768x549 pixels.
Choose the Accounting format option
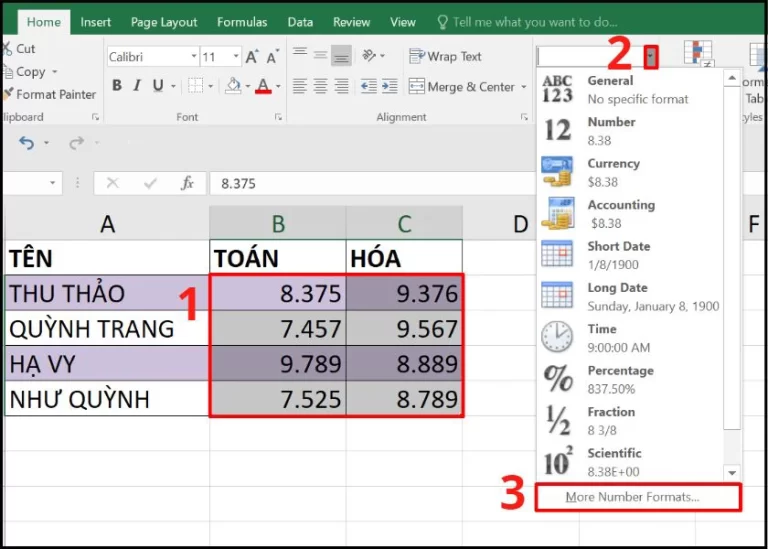630,214
